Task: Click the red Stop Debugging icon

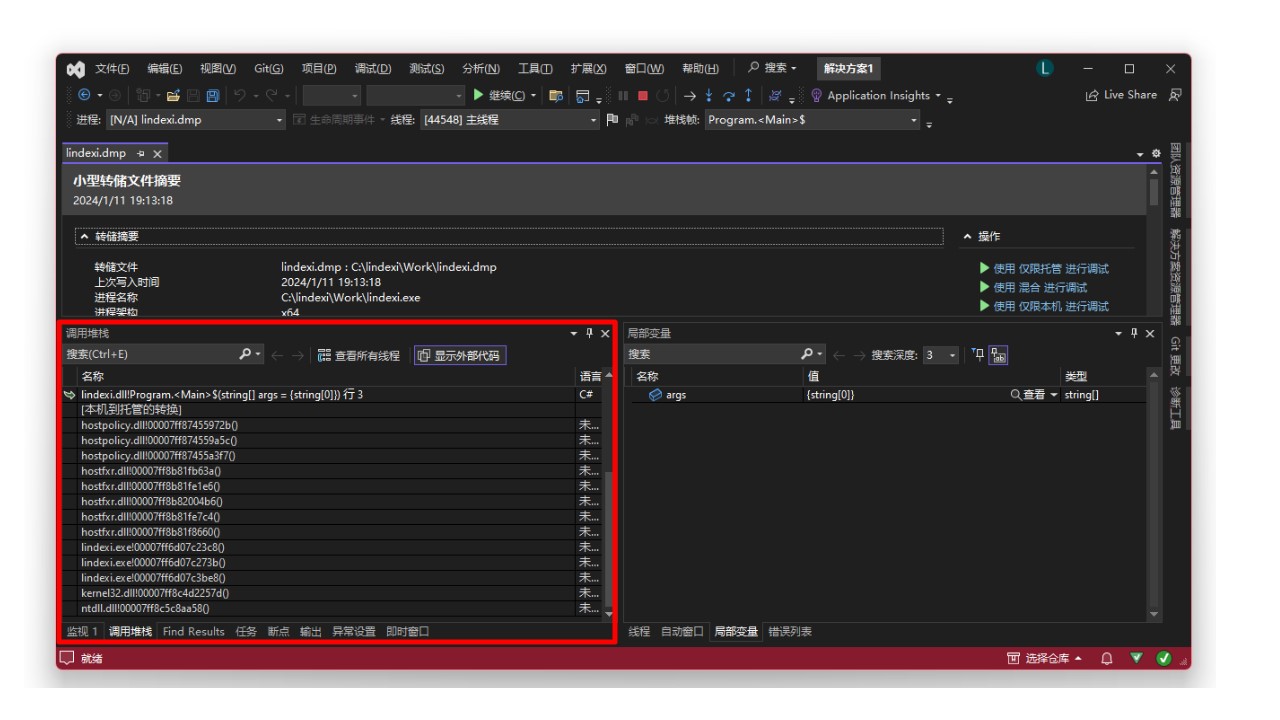Action: point(643,96)
